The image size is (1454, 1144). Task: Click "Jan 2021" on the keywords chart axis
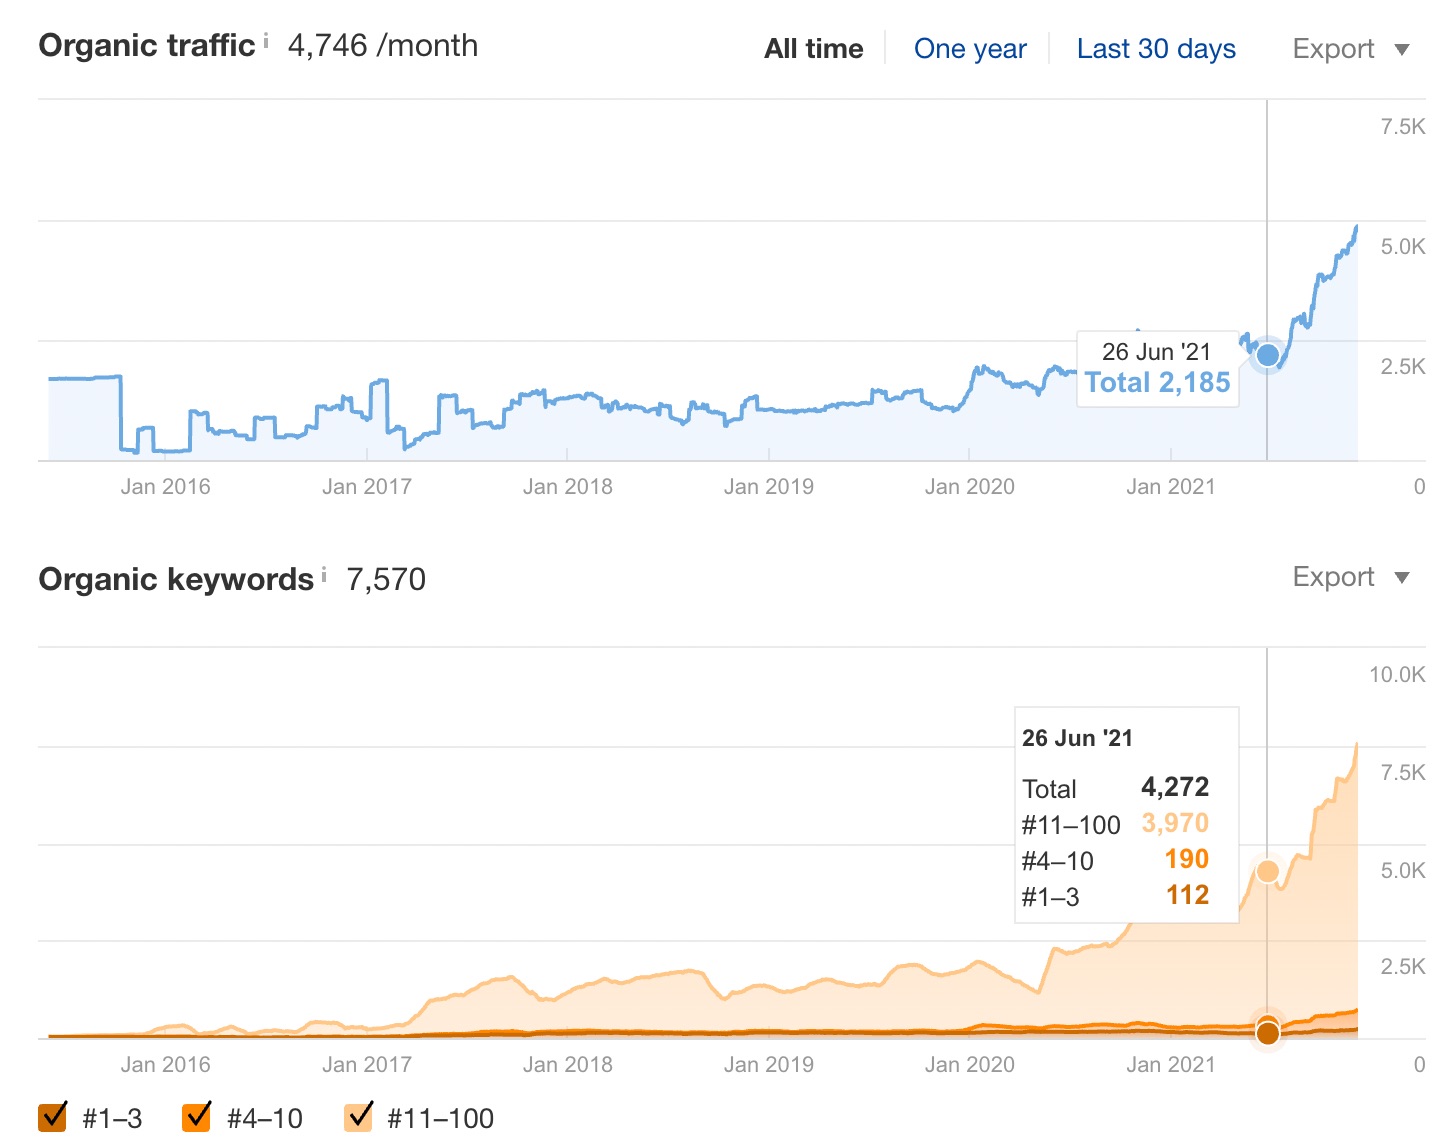coord(1171,1065)
